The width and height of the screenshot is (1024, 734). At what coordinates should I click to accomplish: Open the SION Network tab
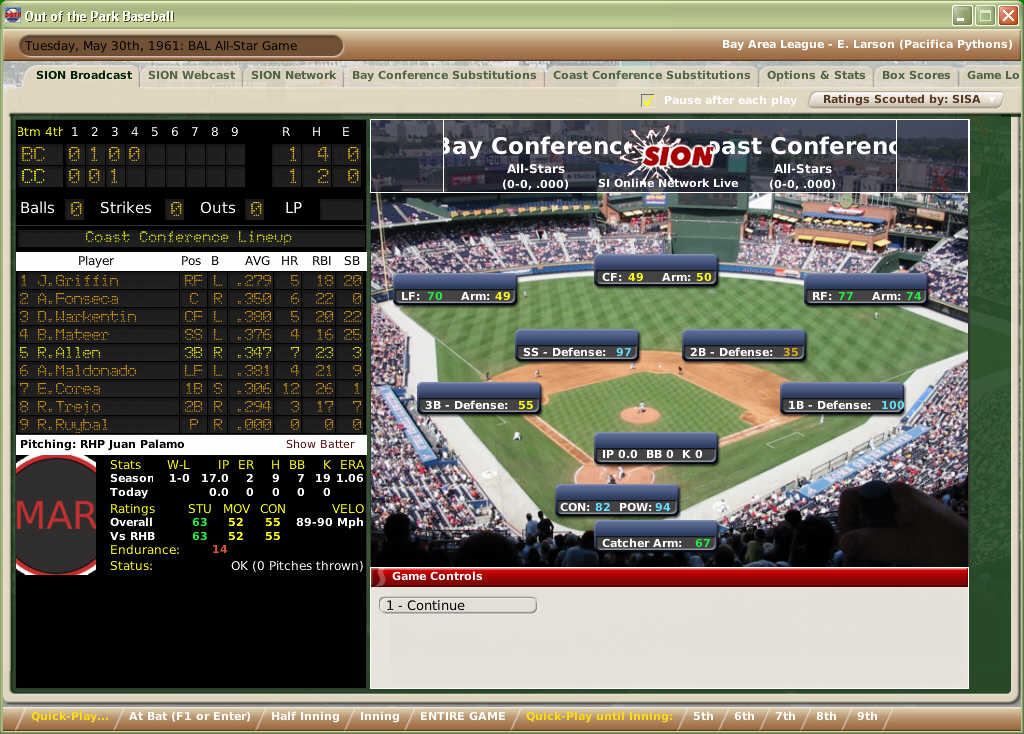pyautogui.click(x=293, y=75)
